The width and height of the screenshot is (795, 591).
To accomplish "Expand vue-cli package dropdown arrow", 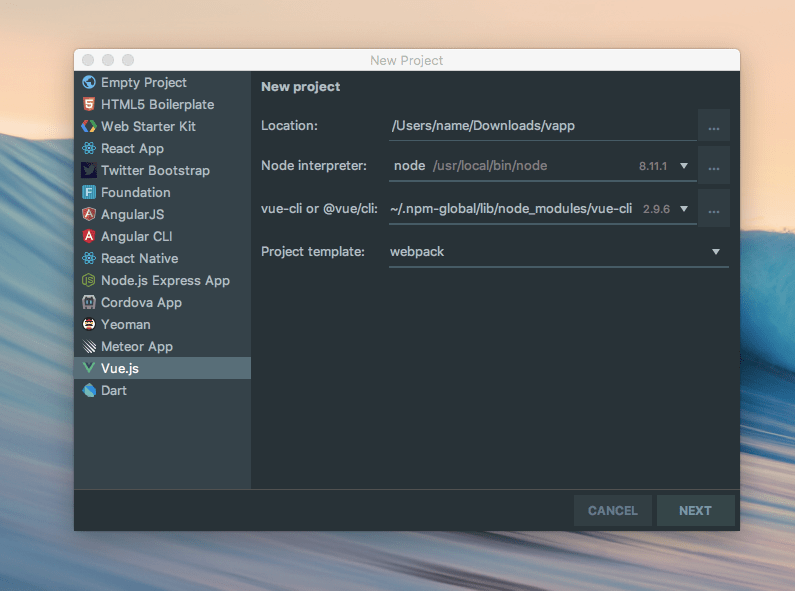I will pyautogui.click(x=684, y=209).
